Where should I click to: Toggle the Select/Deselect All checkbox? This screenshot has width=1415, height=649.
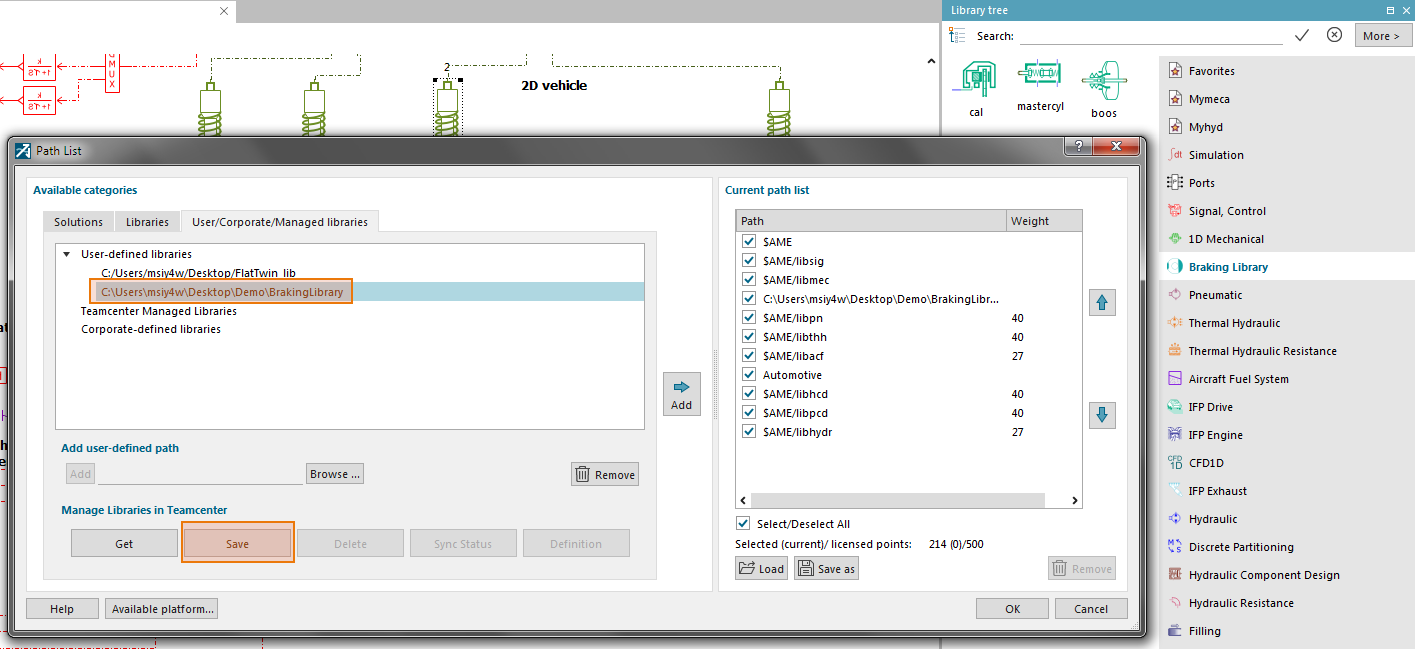click(x=744, y=523)
